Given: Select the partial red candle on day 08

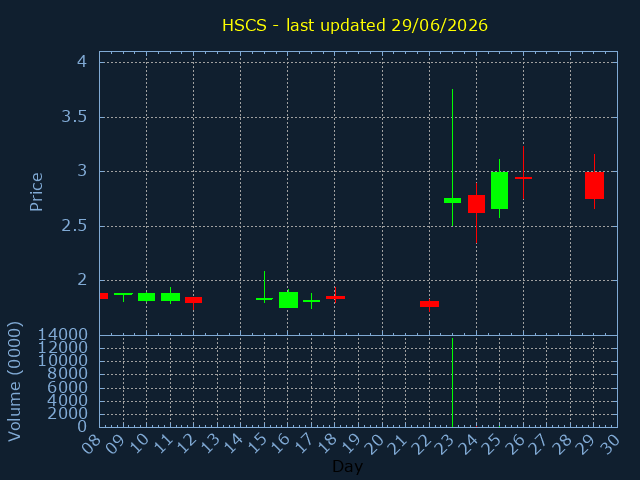Looking at the screenshot, I should tap(104, 296).
